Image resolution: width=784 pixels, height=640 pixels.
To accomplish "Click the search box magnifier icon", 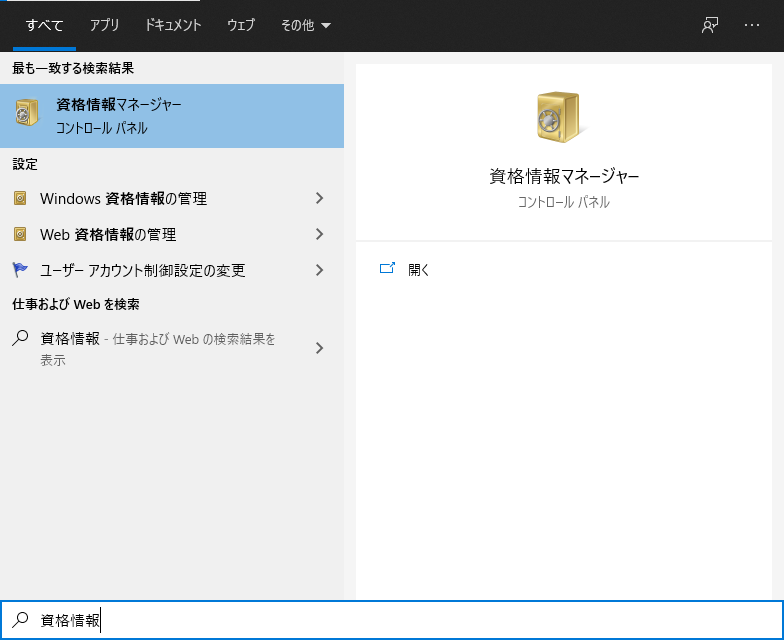I will (20, 620).
